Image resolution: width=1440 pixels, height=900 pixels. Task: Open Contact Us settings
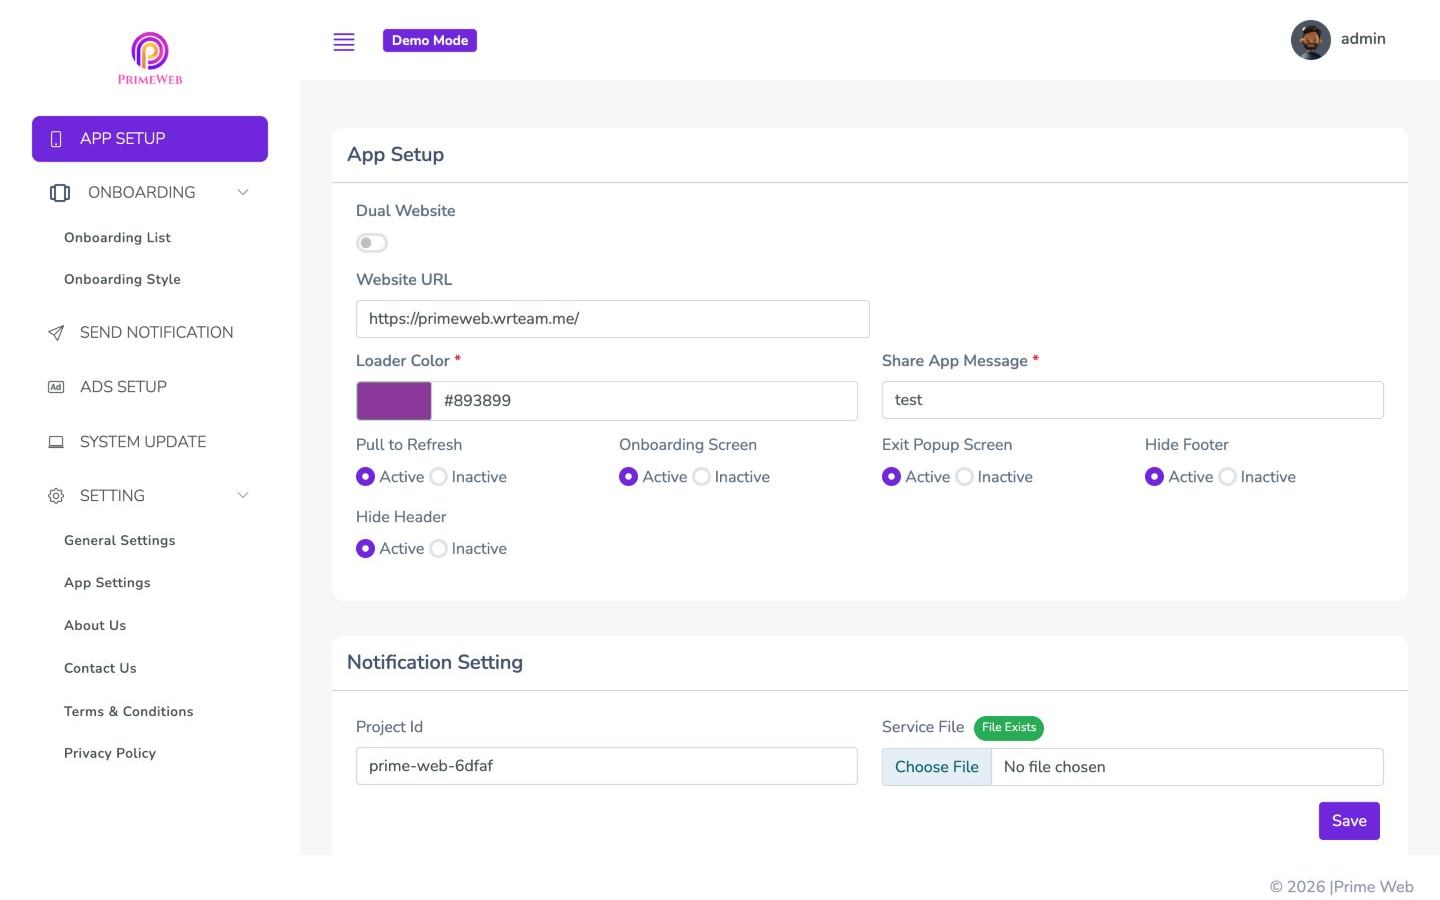point(100,669)
